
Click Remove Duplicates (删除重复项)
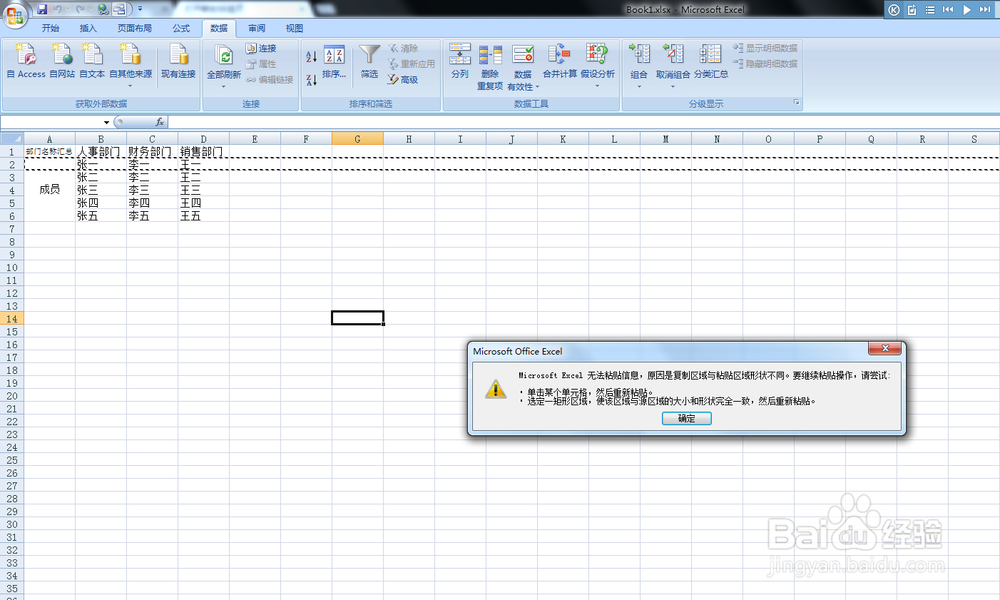pos(490,67)
